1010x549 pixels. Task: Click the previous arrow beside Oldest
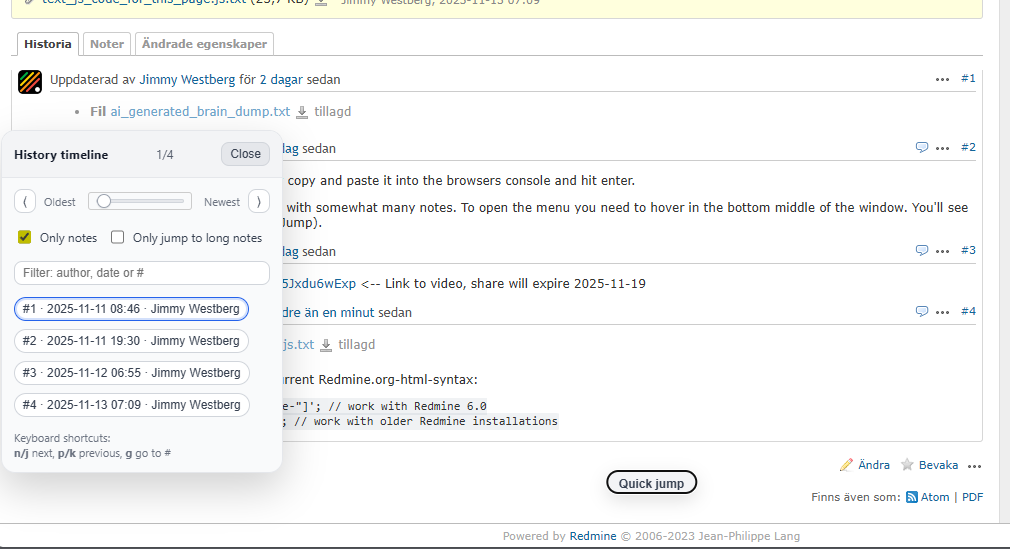click(x=25, y=202)
